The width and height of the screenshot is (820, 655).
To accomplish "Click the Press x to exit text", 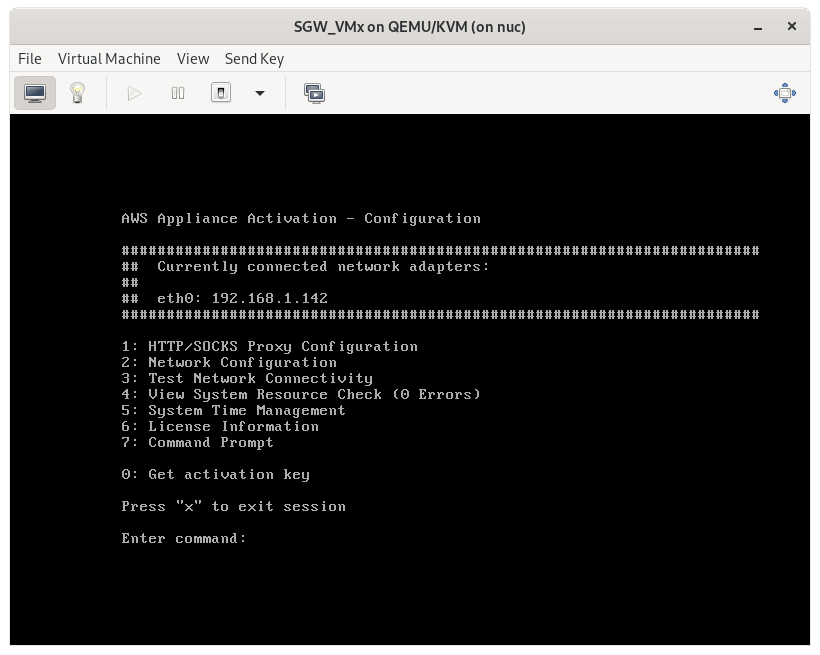I will (232, 506).
